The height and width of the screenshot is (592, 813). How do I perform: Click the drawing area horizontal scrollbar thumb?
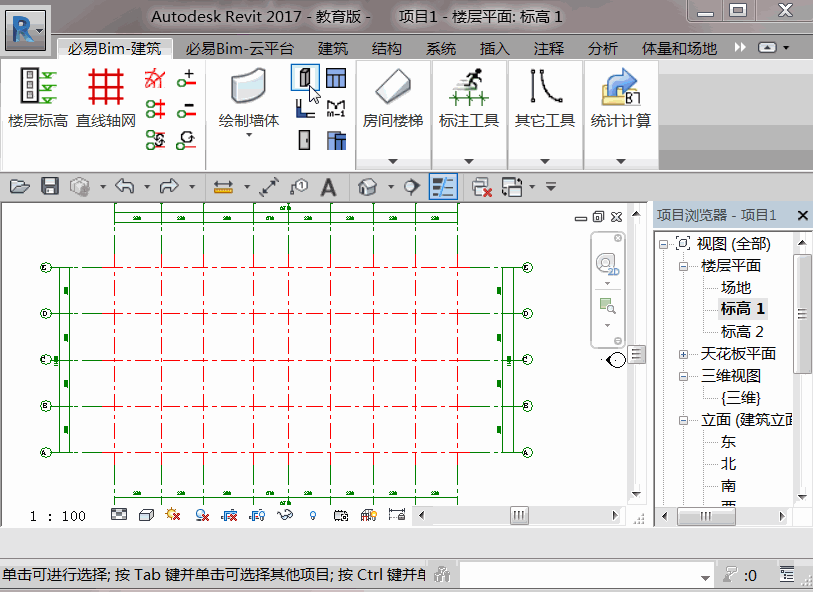point(519,515)
